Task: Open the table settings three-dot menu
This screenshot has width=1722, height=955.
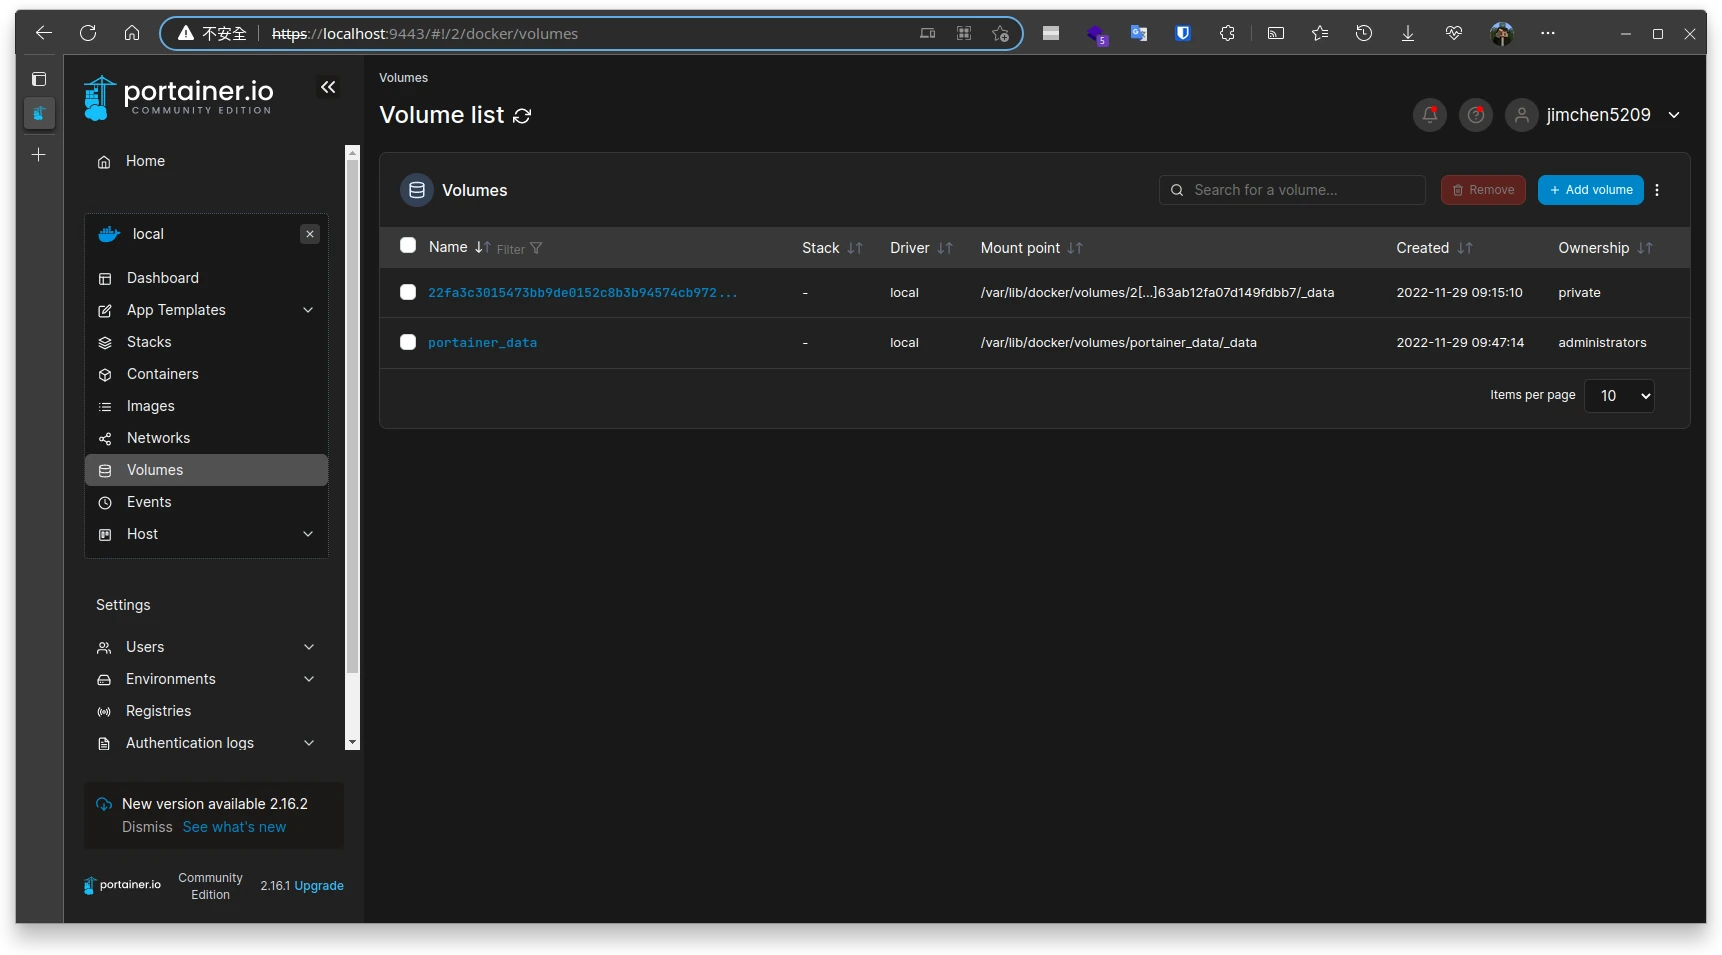Action: pos(1657,190)
